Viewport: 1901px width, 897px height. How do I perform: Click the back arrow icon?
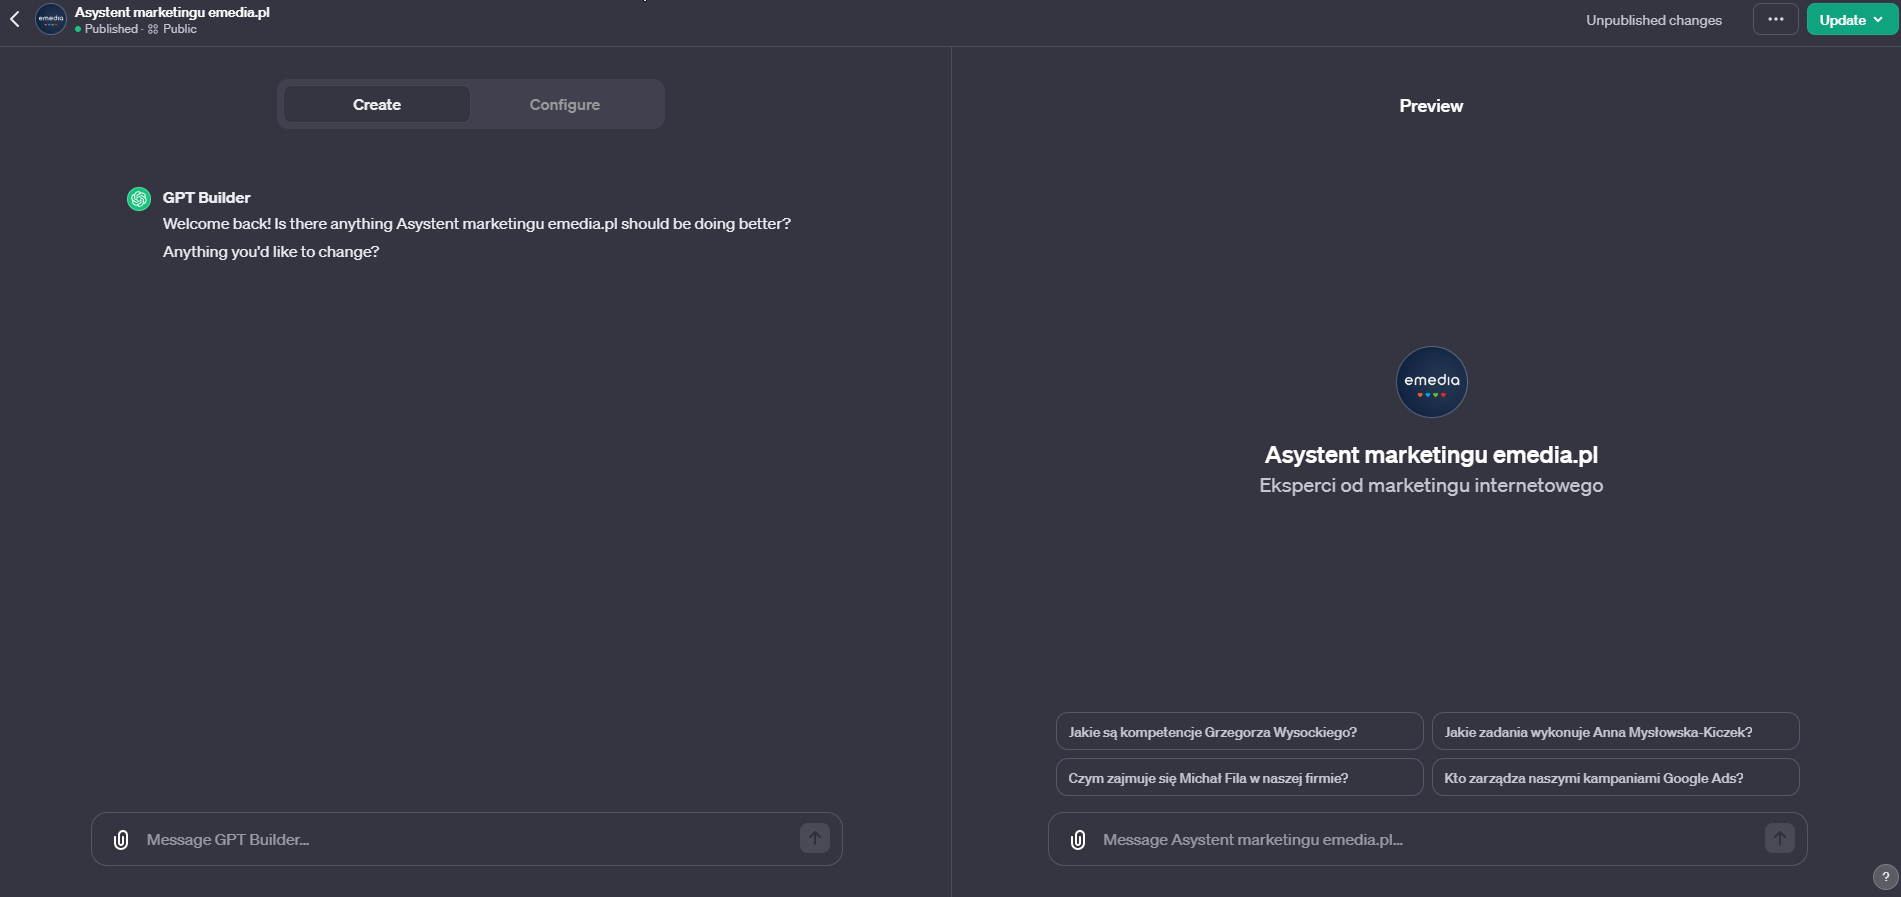point(15,19)
